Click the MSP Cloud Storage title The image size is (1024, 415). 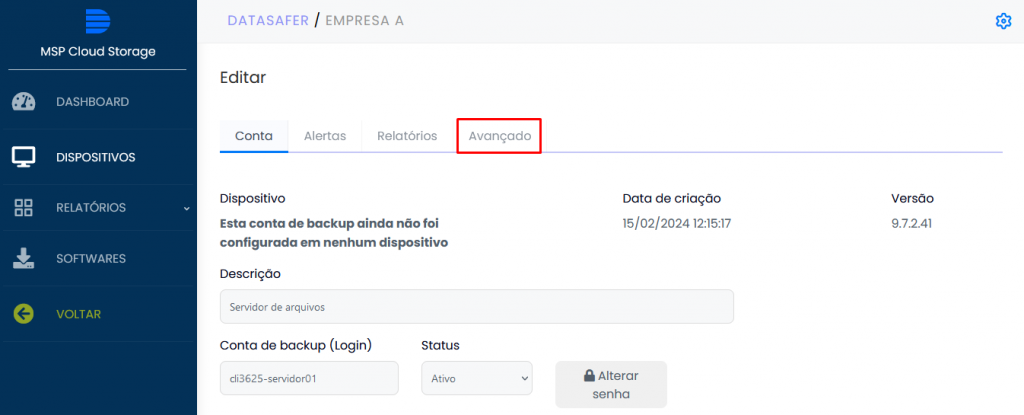coord(98,52)
